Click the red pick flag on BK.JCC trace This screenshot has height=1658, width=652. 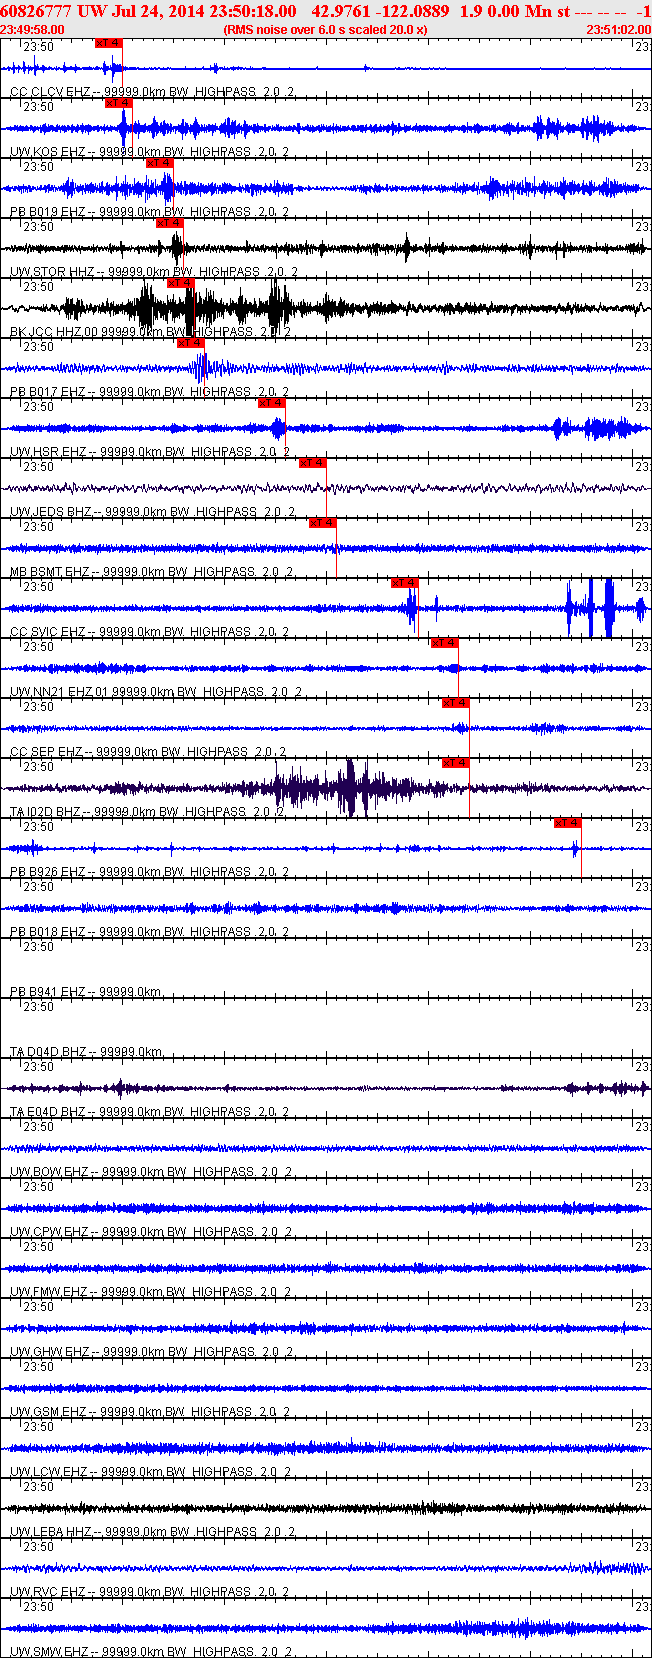click(x=180, y=283)
